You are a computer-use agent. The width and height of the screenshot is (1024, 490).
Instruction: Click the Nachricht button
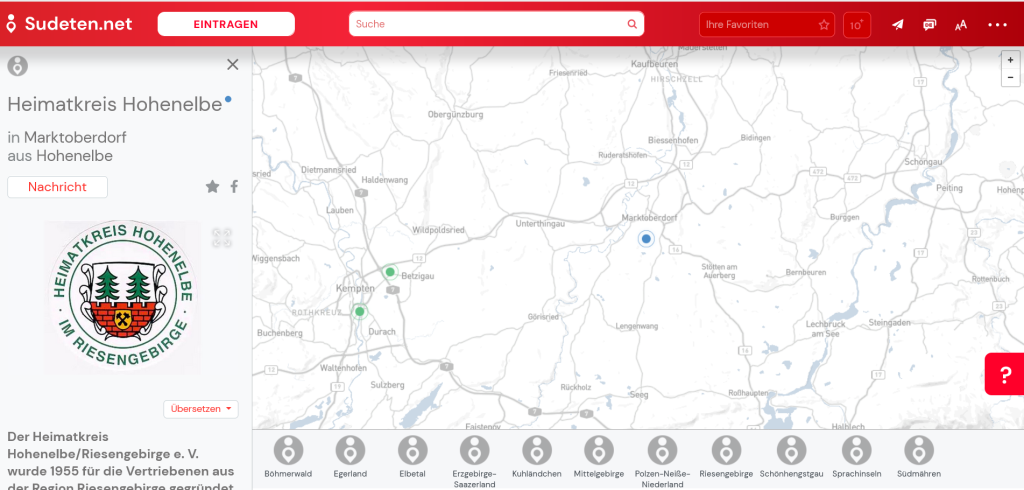[57, 187]
